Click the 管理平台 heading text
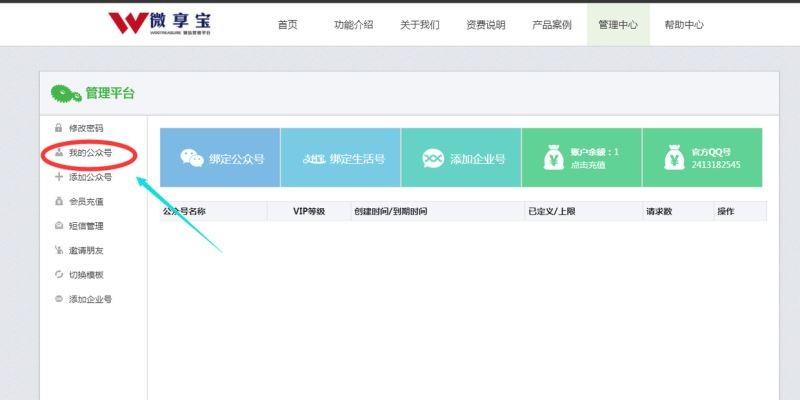 click(x=110, y=93)
